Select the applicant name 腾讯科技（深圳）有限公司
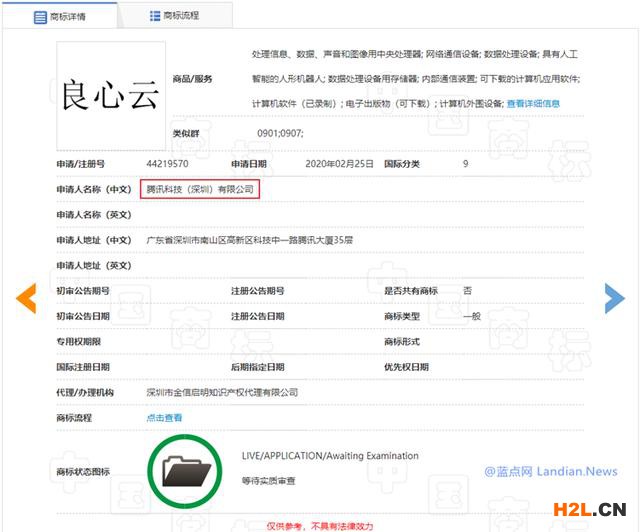The height and width of the screenshot is (532, 640). click(x=200, y=189)
